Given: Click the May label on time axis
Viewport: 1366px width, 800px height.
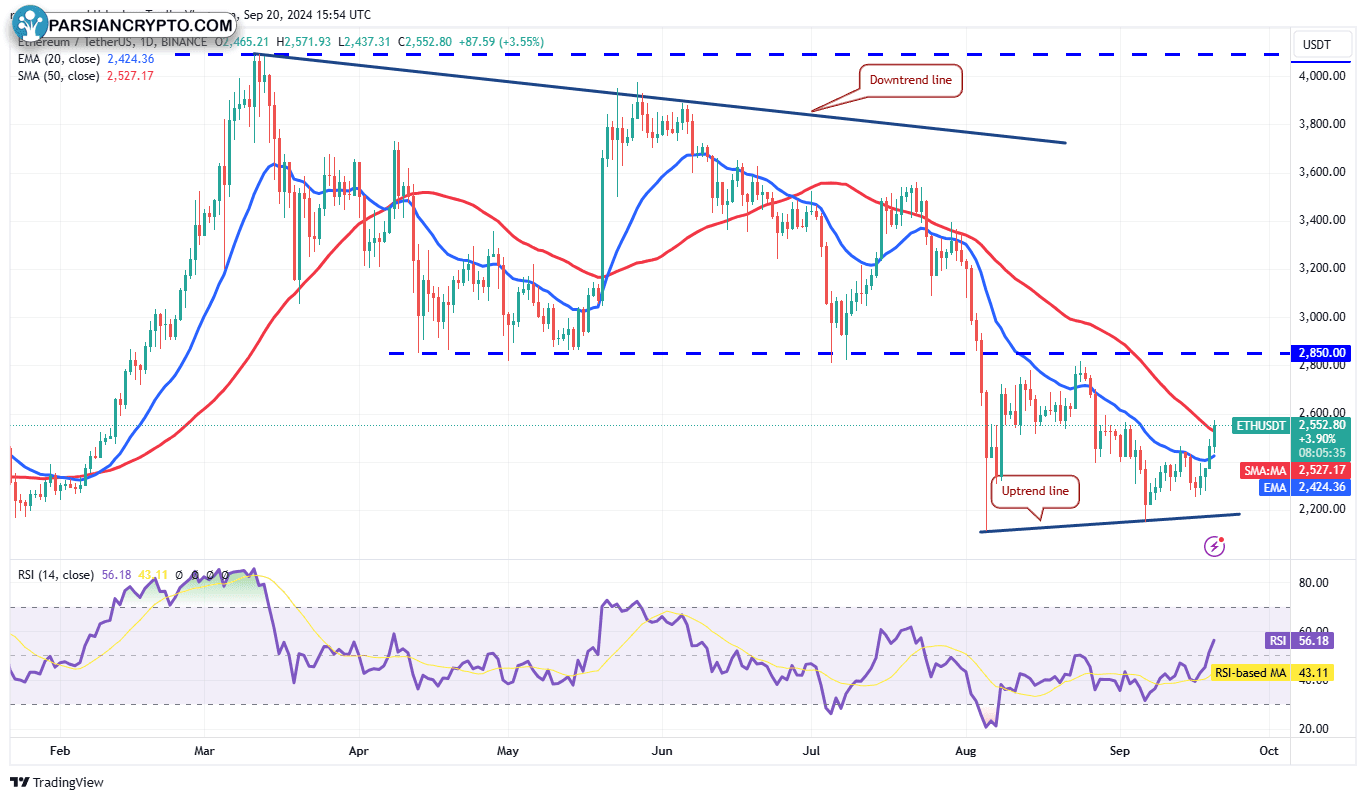Looking at the screenshot, I should [508, 749].
